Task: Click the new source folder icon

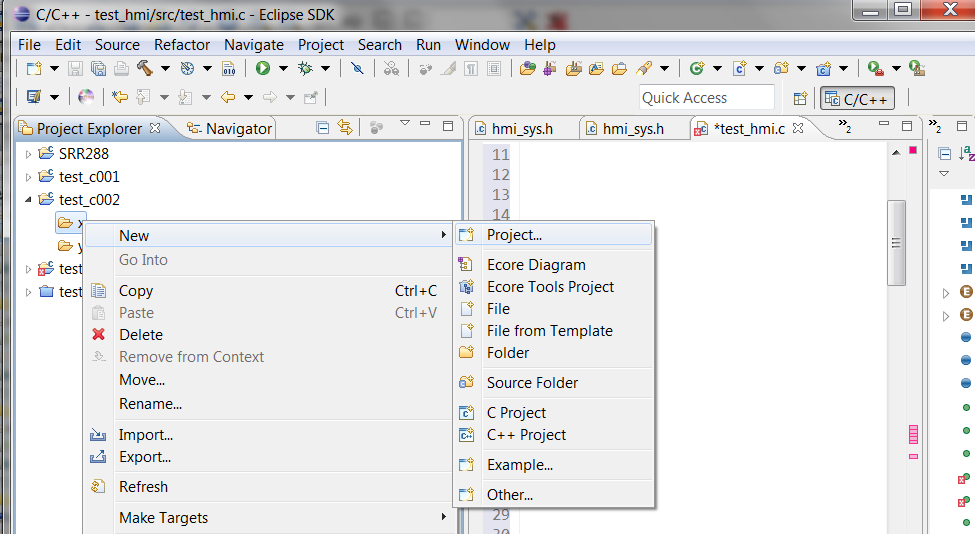Action: [x=782, y=68]
